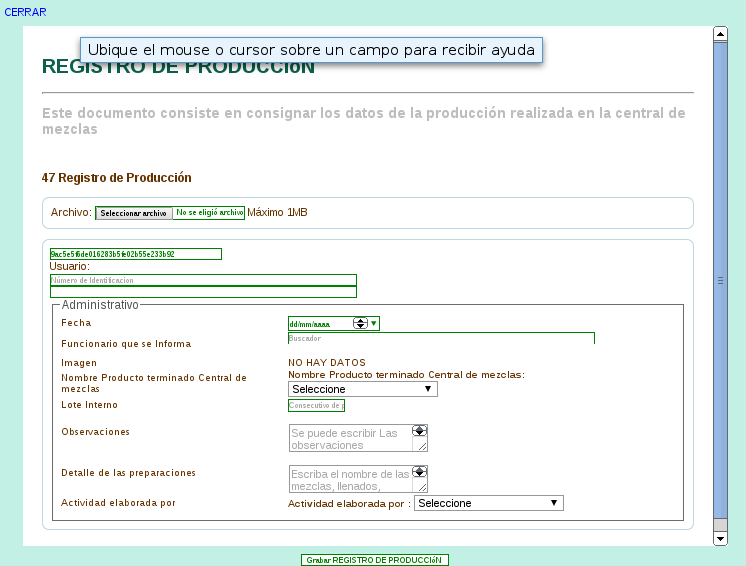
Task: Focus the Funcionario Buscador search field
Action: click(x=441, y=338)
